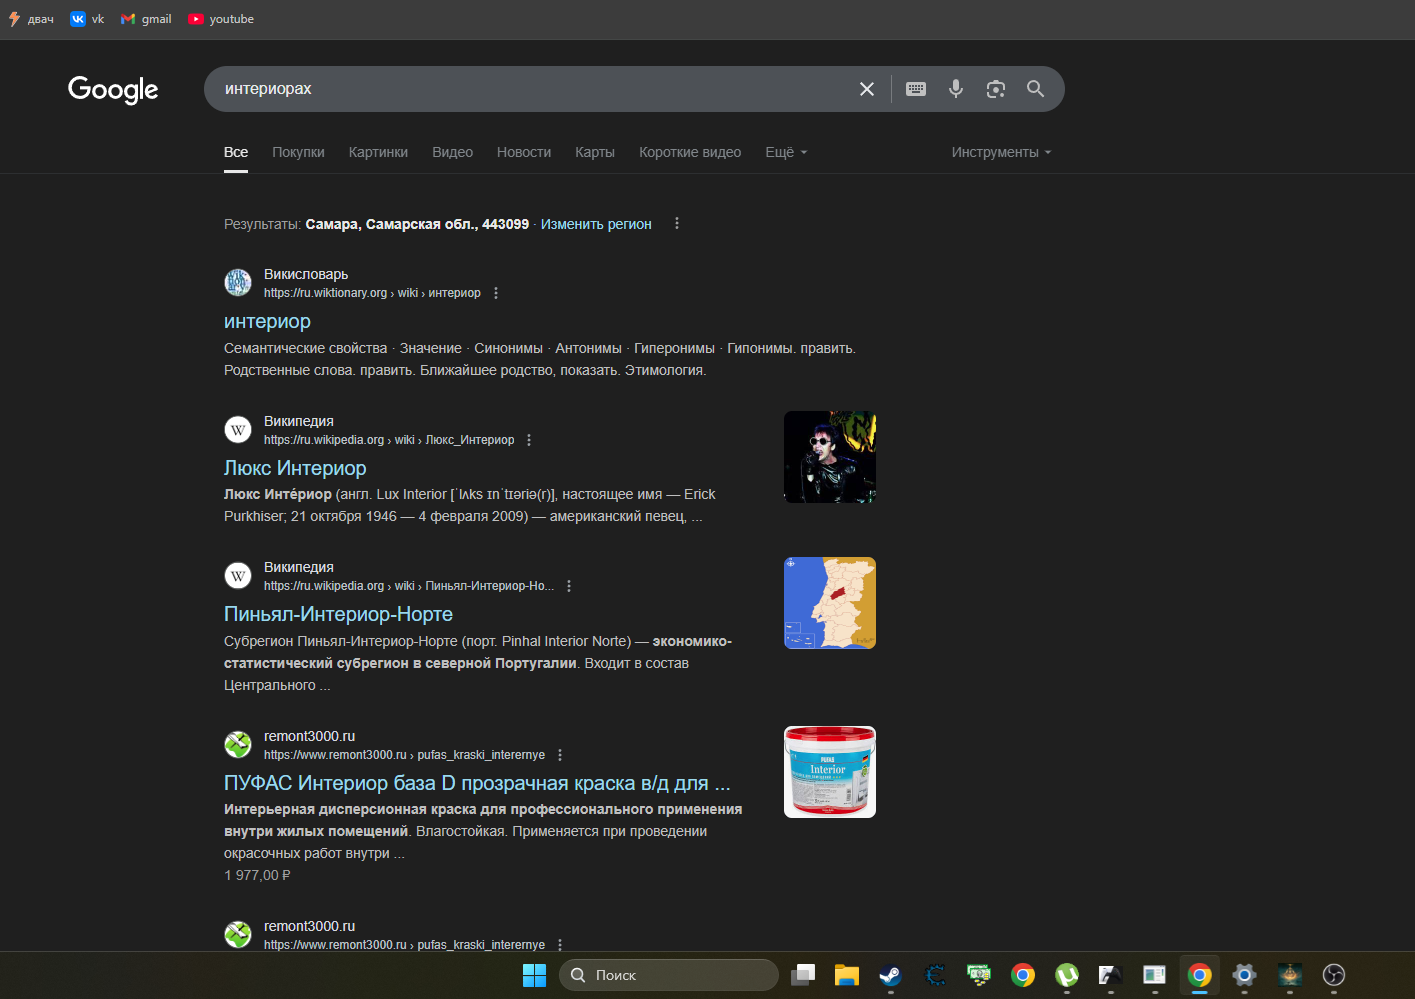This screenshot has width=1415, height=999.
Task: Open uTorrent from the taskbar
Action: [x=1067, y=975]
